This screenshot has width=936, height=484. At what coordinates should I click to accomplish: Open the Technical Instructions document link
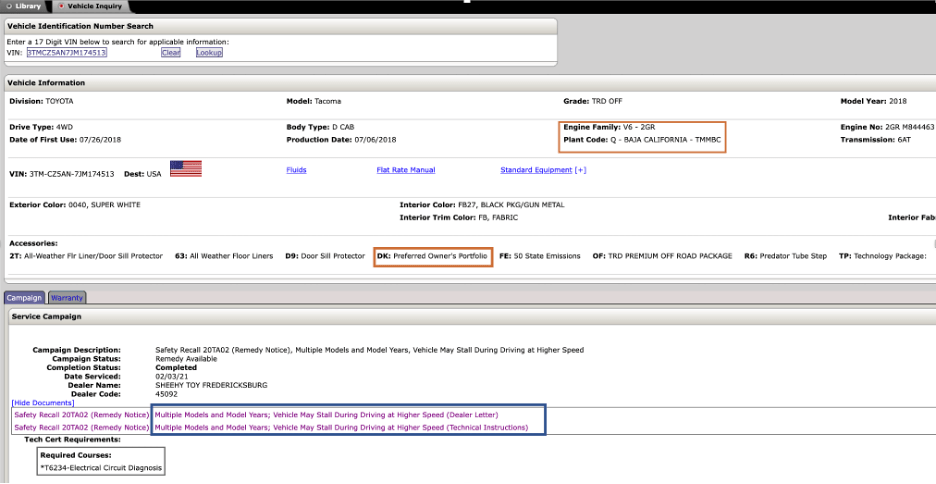click(341, 427)
